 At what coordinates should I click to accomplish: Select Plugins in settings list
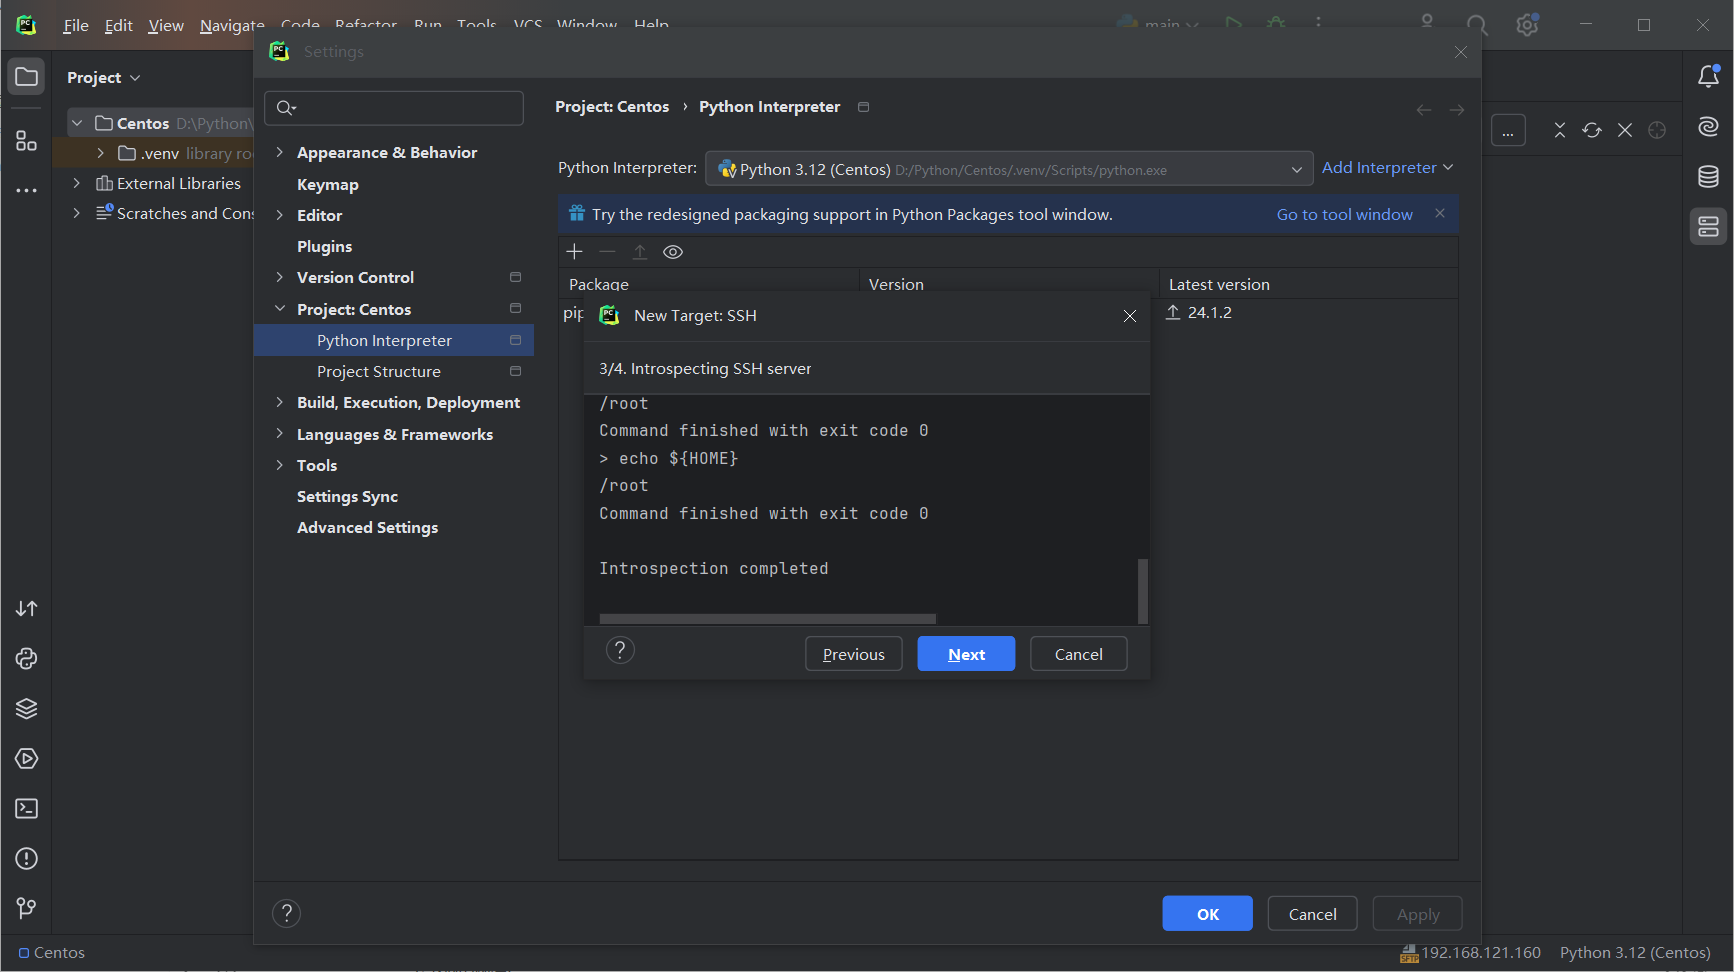point(324,246)
